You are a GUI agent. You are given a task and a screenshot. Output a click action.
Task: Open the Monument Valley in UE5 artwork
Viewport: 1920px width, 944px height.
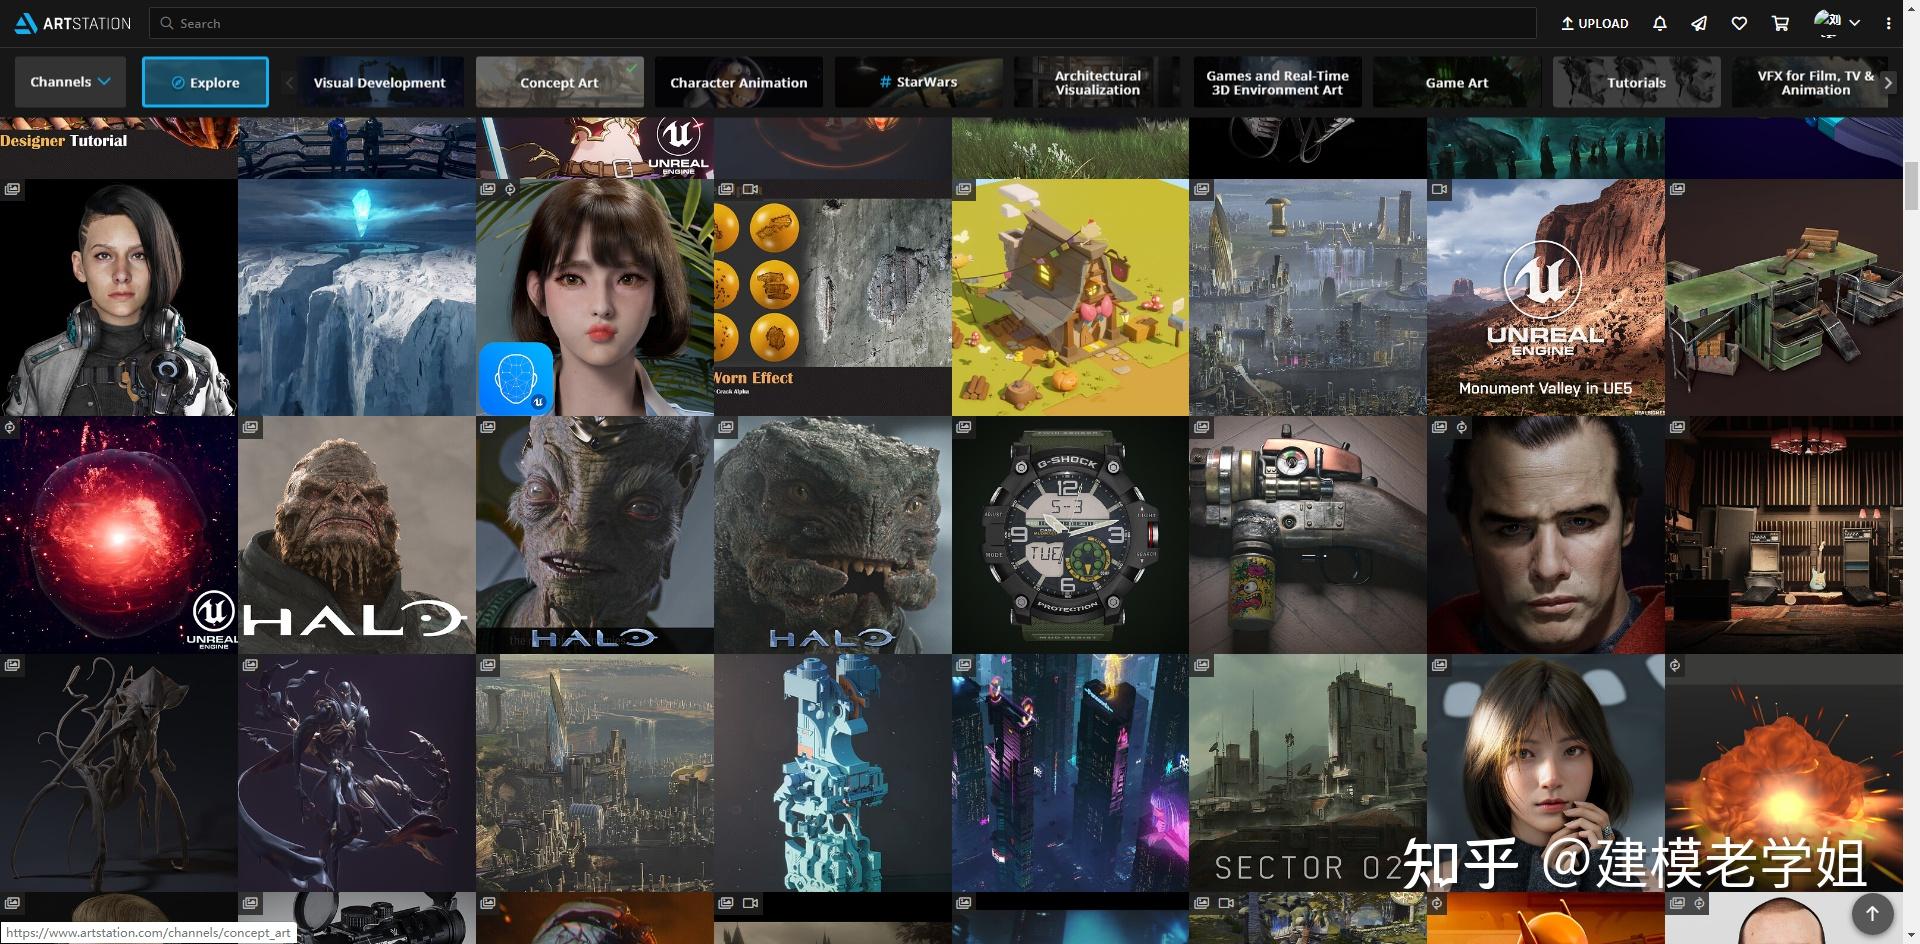click(1545, 297)
